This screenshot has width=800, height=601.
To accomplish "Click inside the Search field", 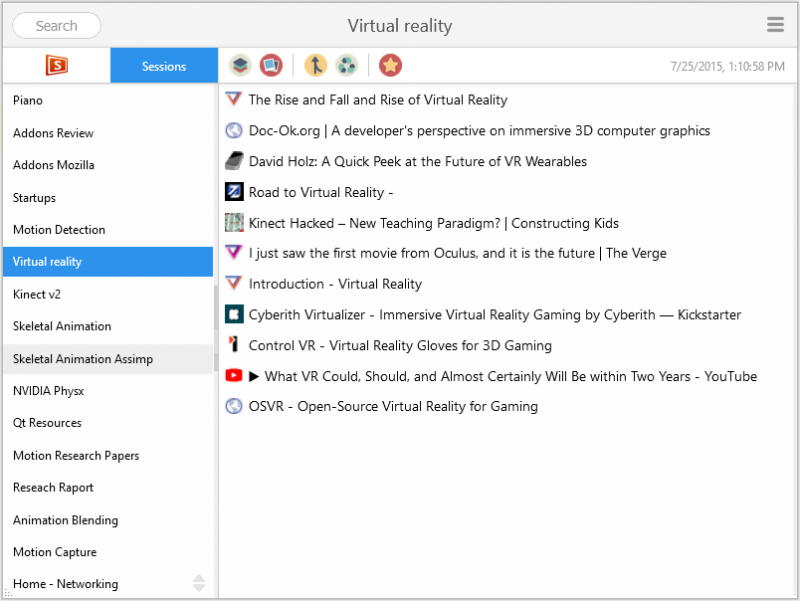I will click(56, 25).
